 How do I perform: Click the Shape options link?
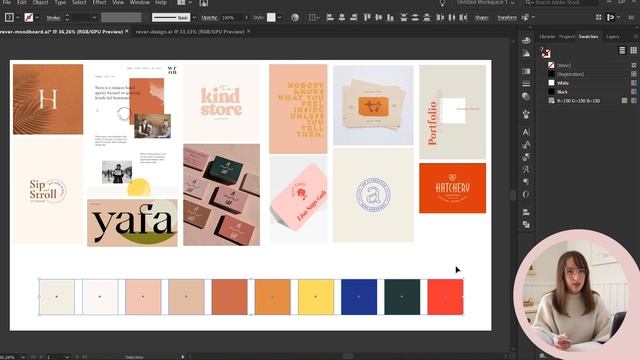coord(482,18)
